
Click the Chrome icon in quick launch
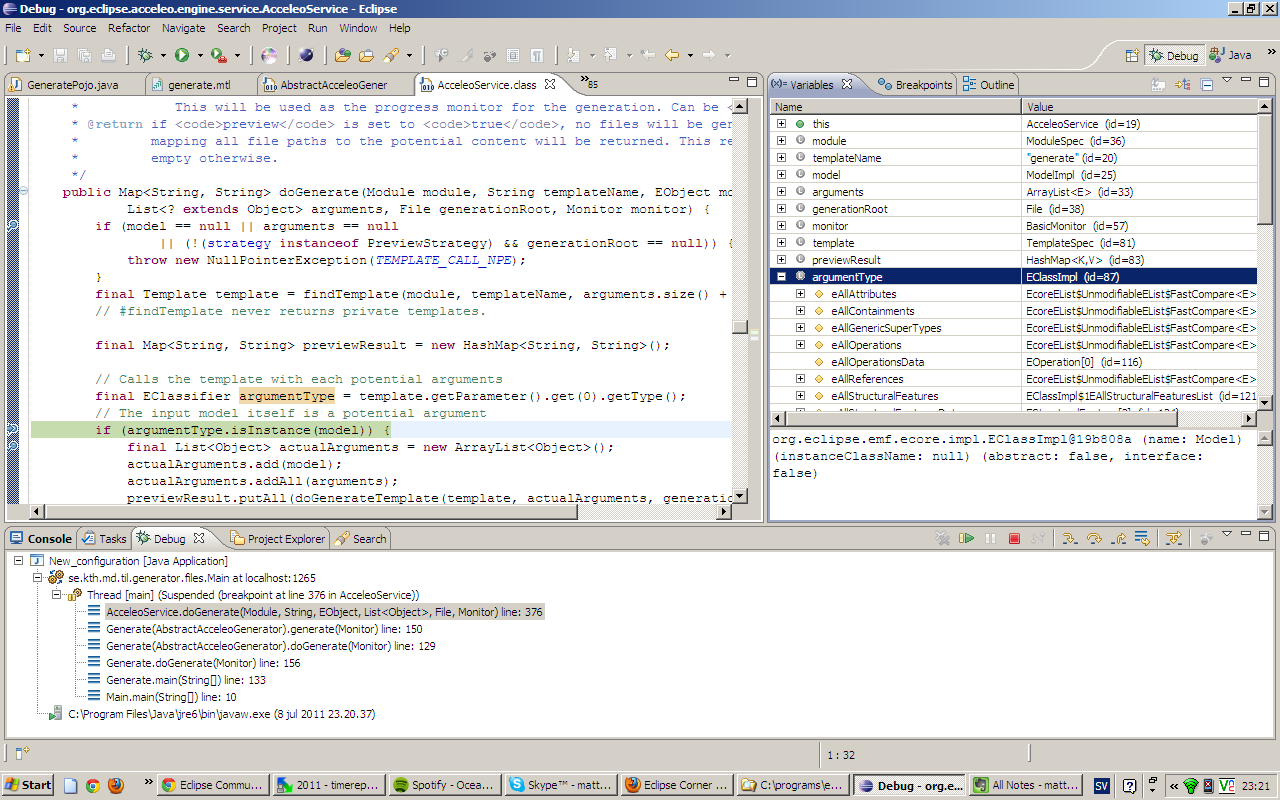92,785
